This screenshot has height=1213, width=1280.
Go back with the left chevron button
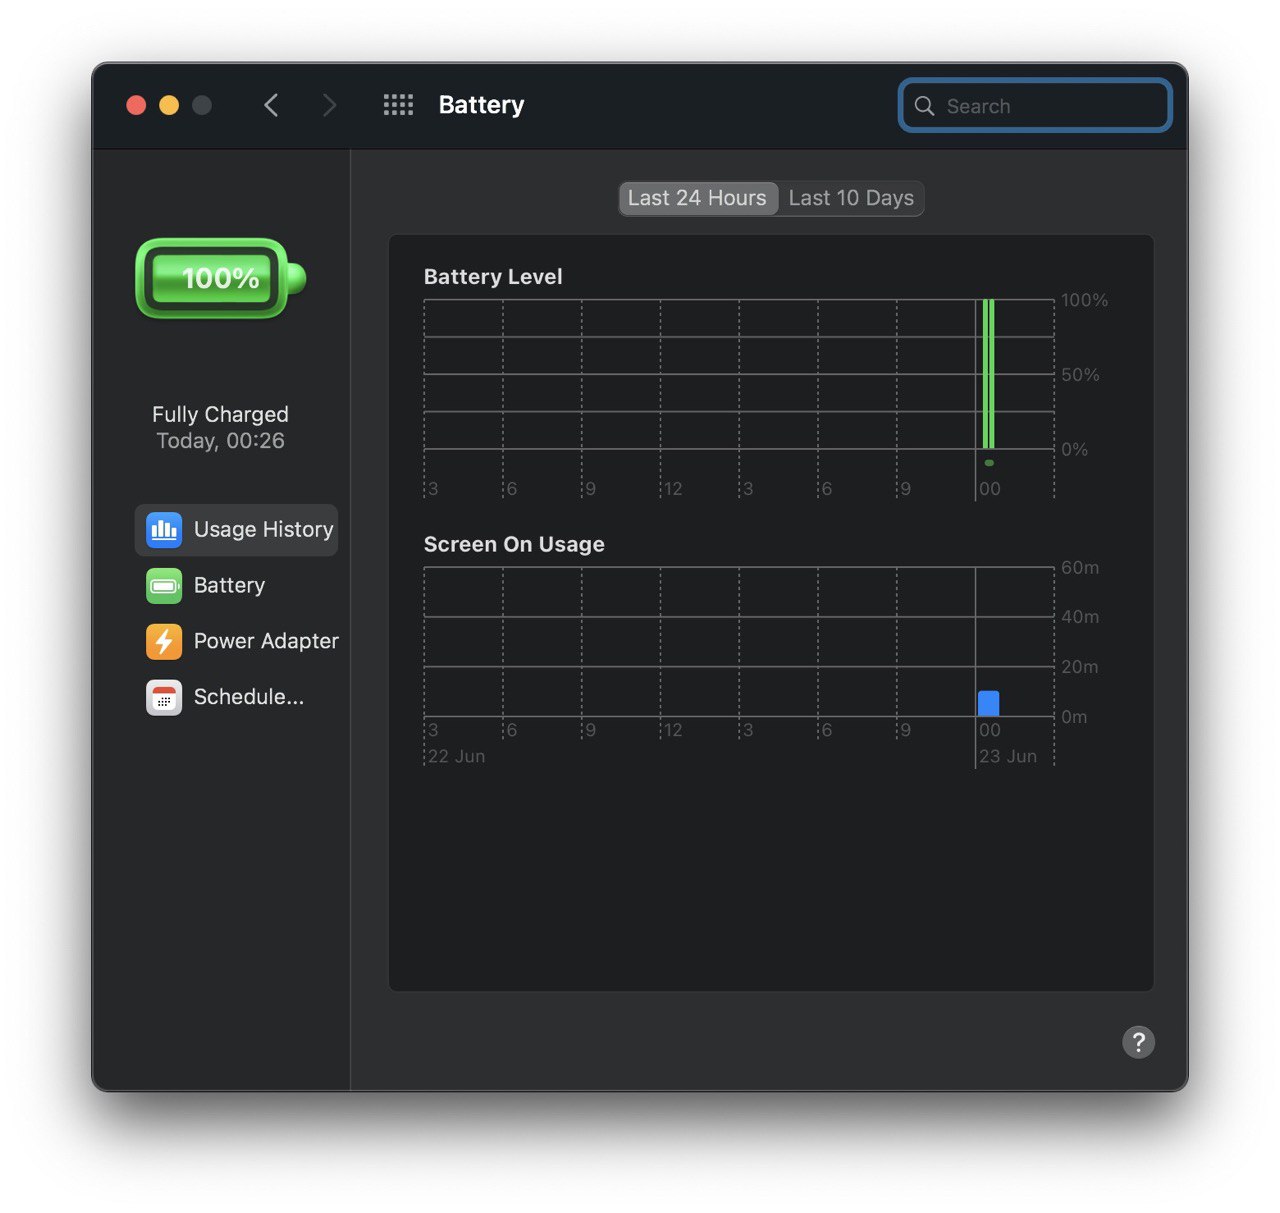click(271, 105)
